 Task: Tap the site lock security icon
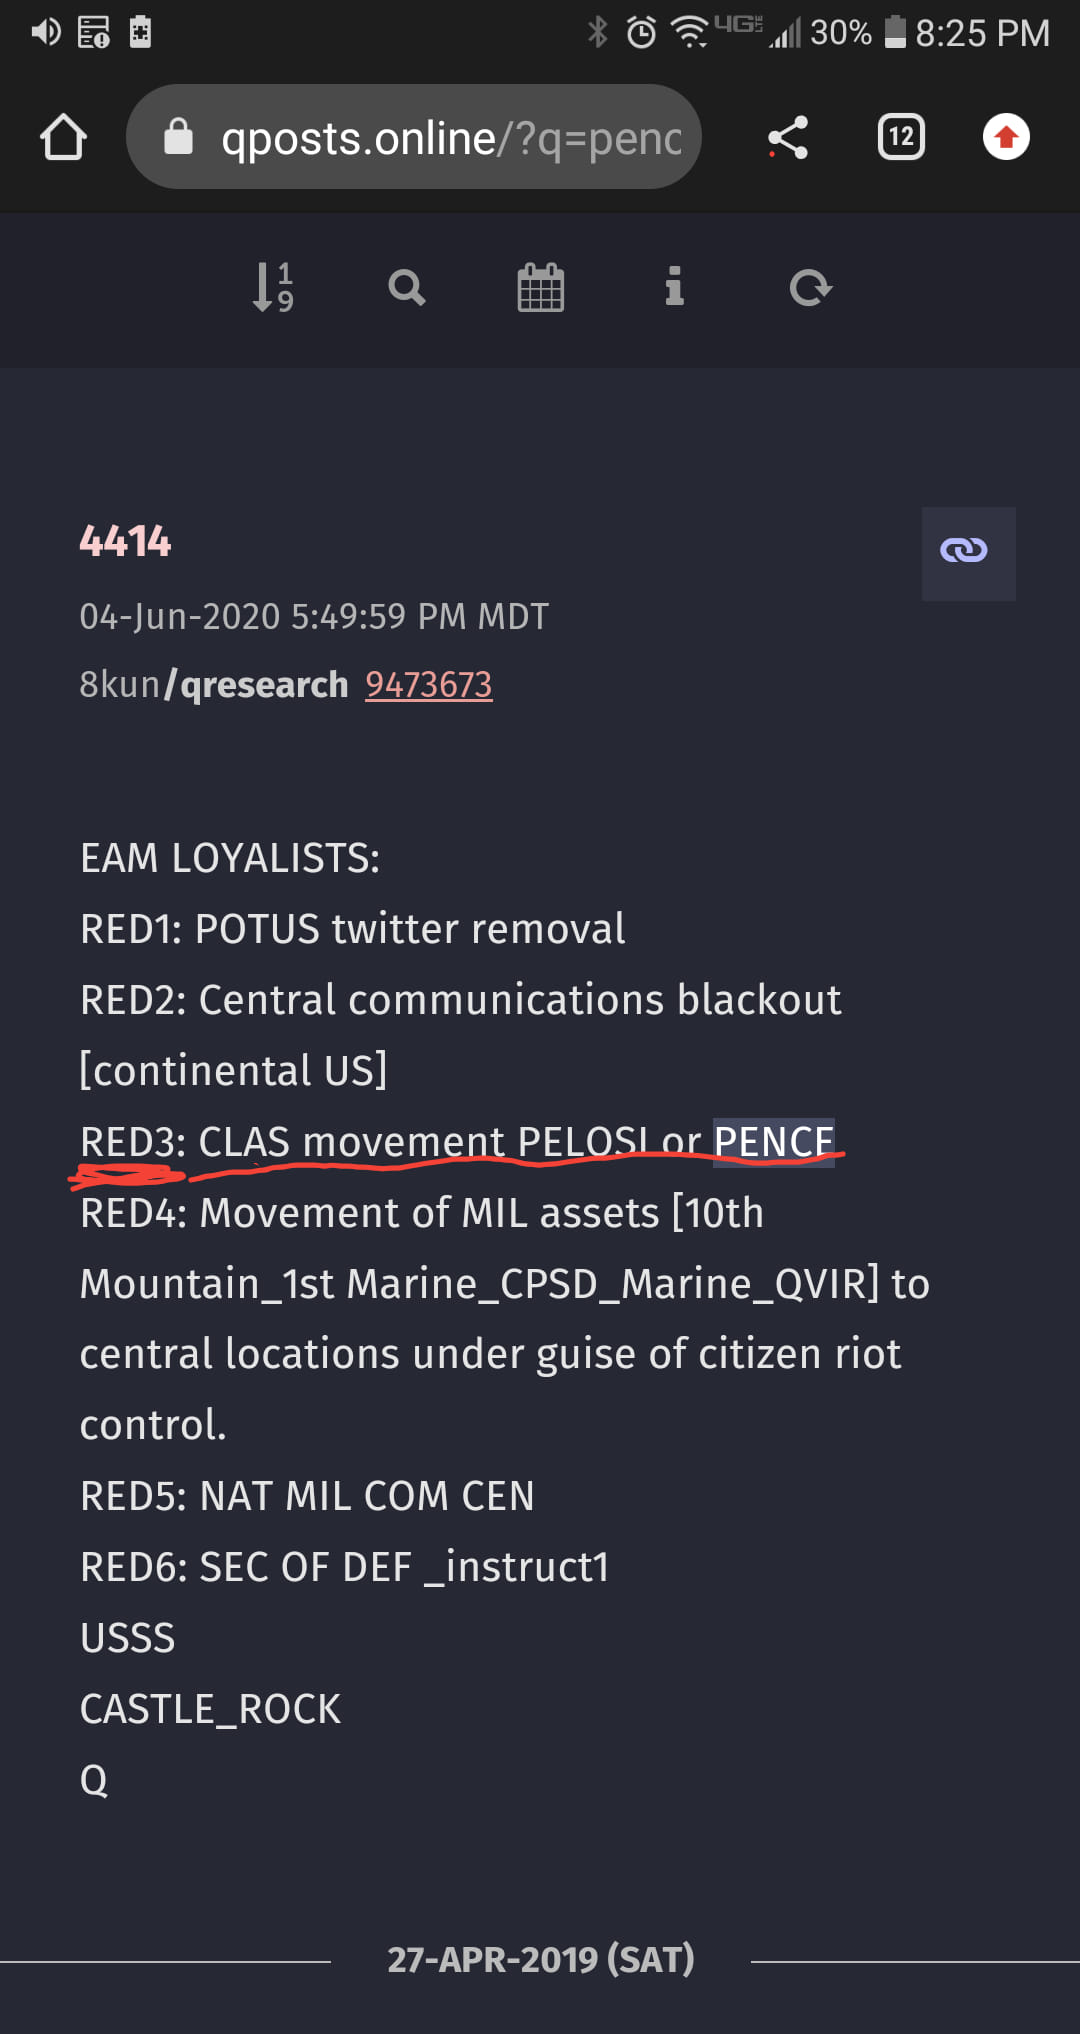pyautogui.click(x=178, y=137)
